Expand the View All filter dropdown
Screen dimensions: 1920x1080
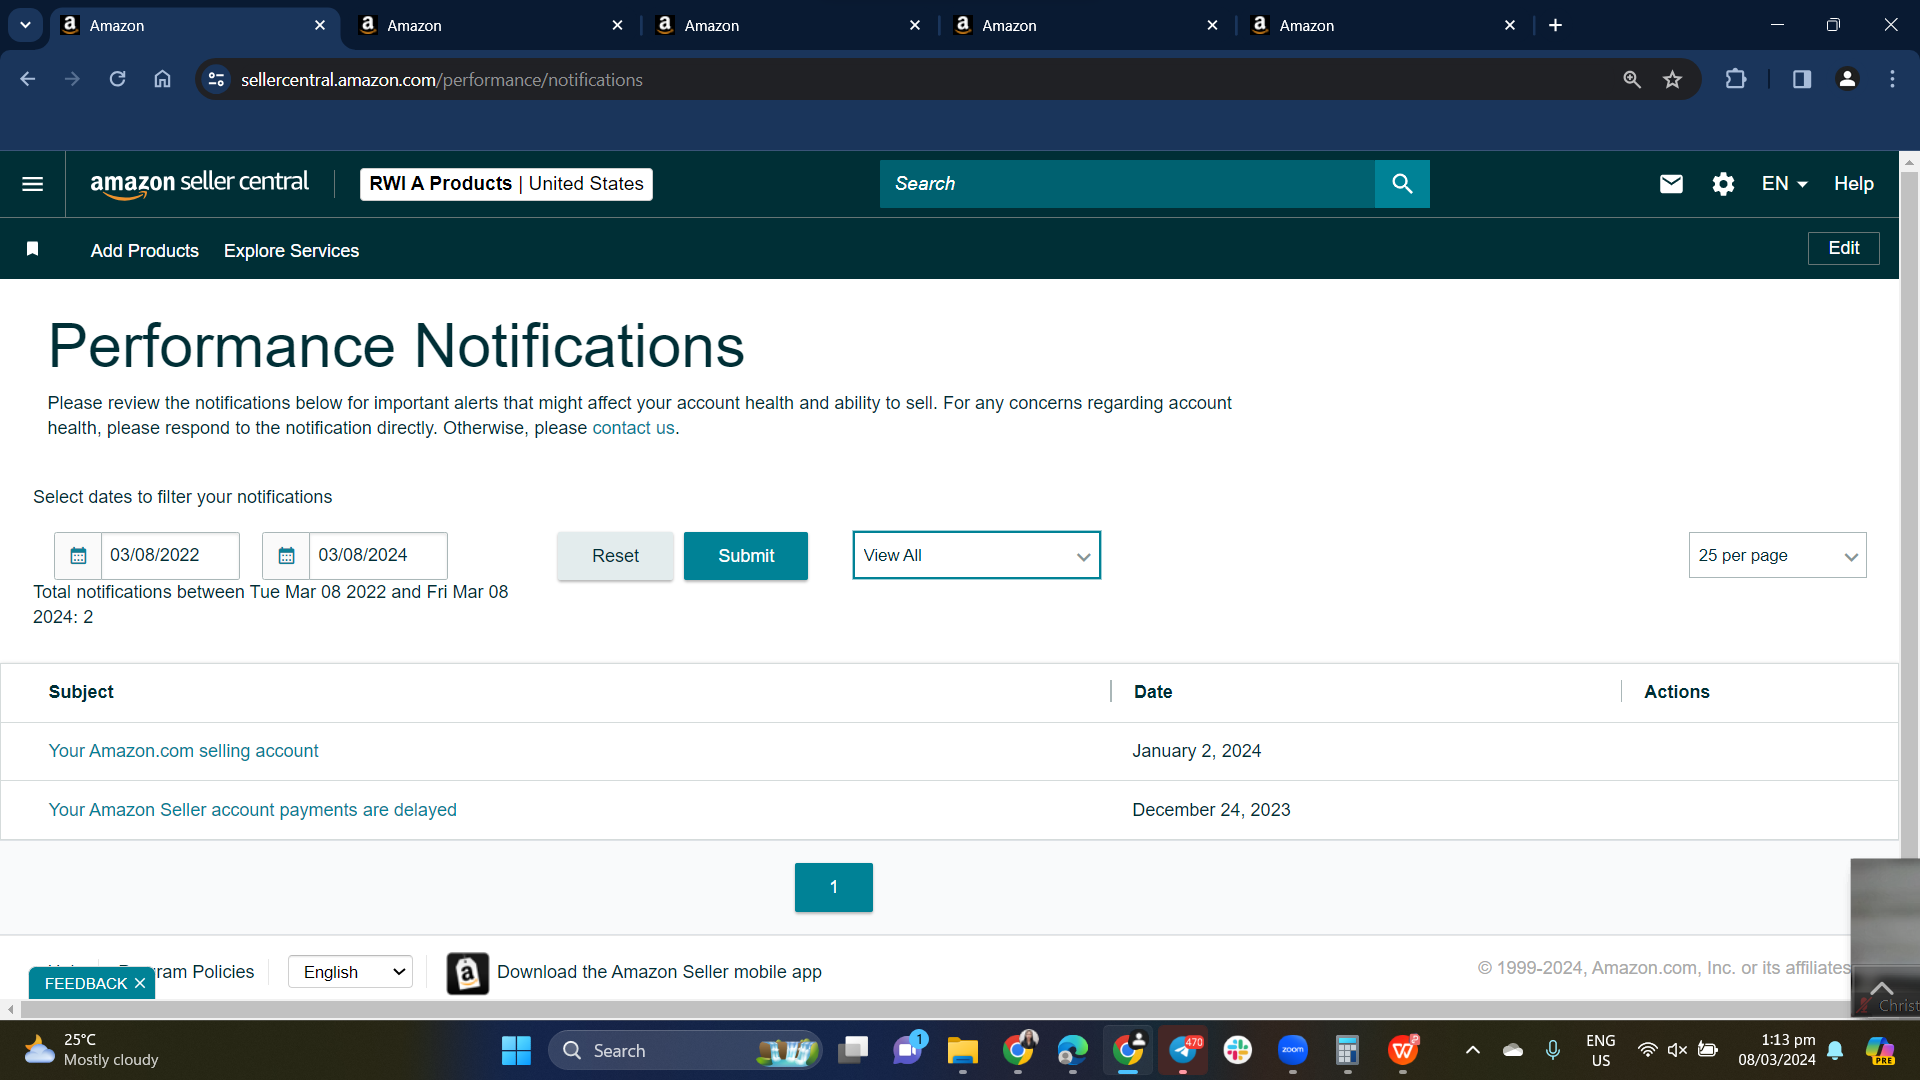pyautogui.click(x=976, y=555)
